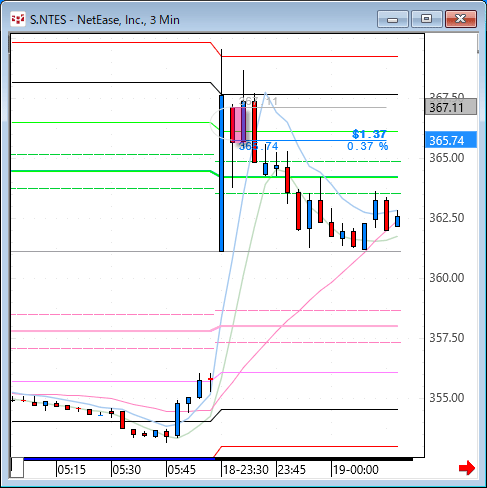Click the chart window app icon
The height and width of the screenshot is (488, 487).
[x=18, y=19]
